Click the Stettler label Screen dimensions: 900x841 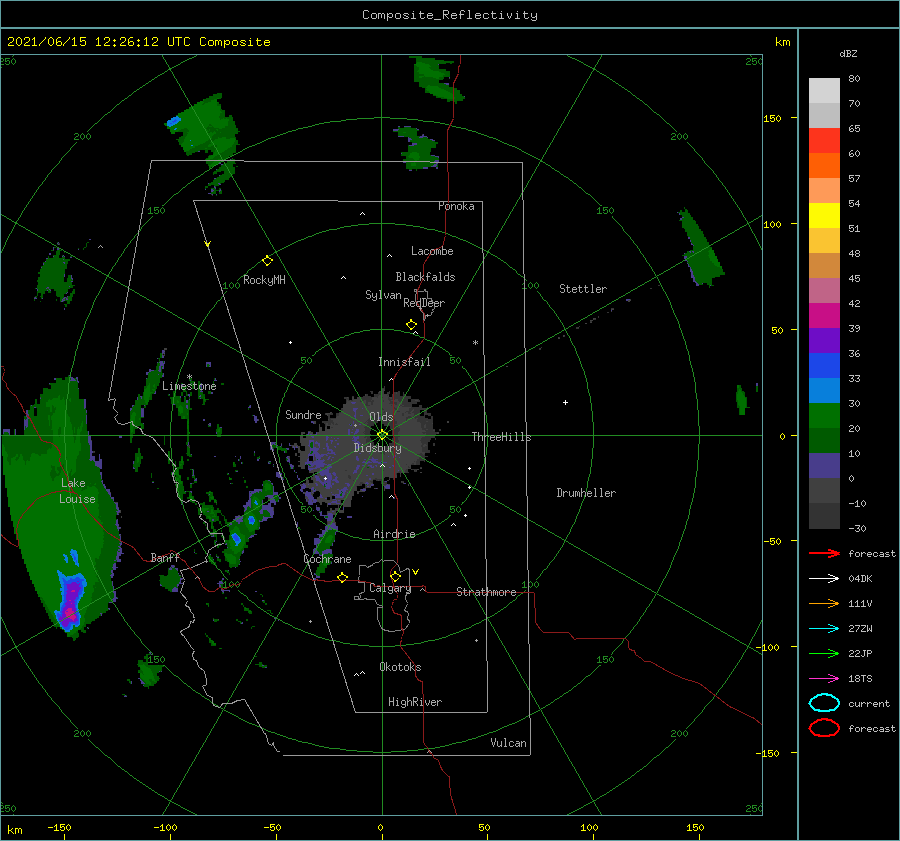click(583, 289)
